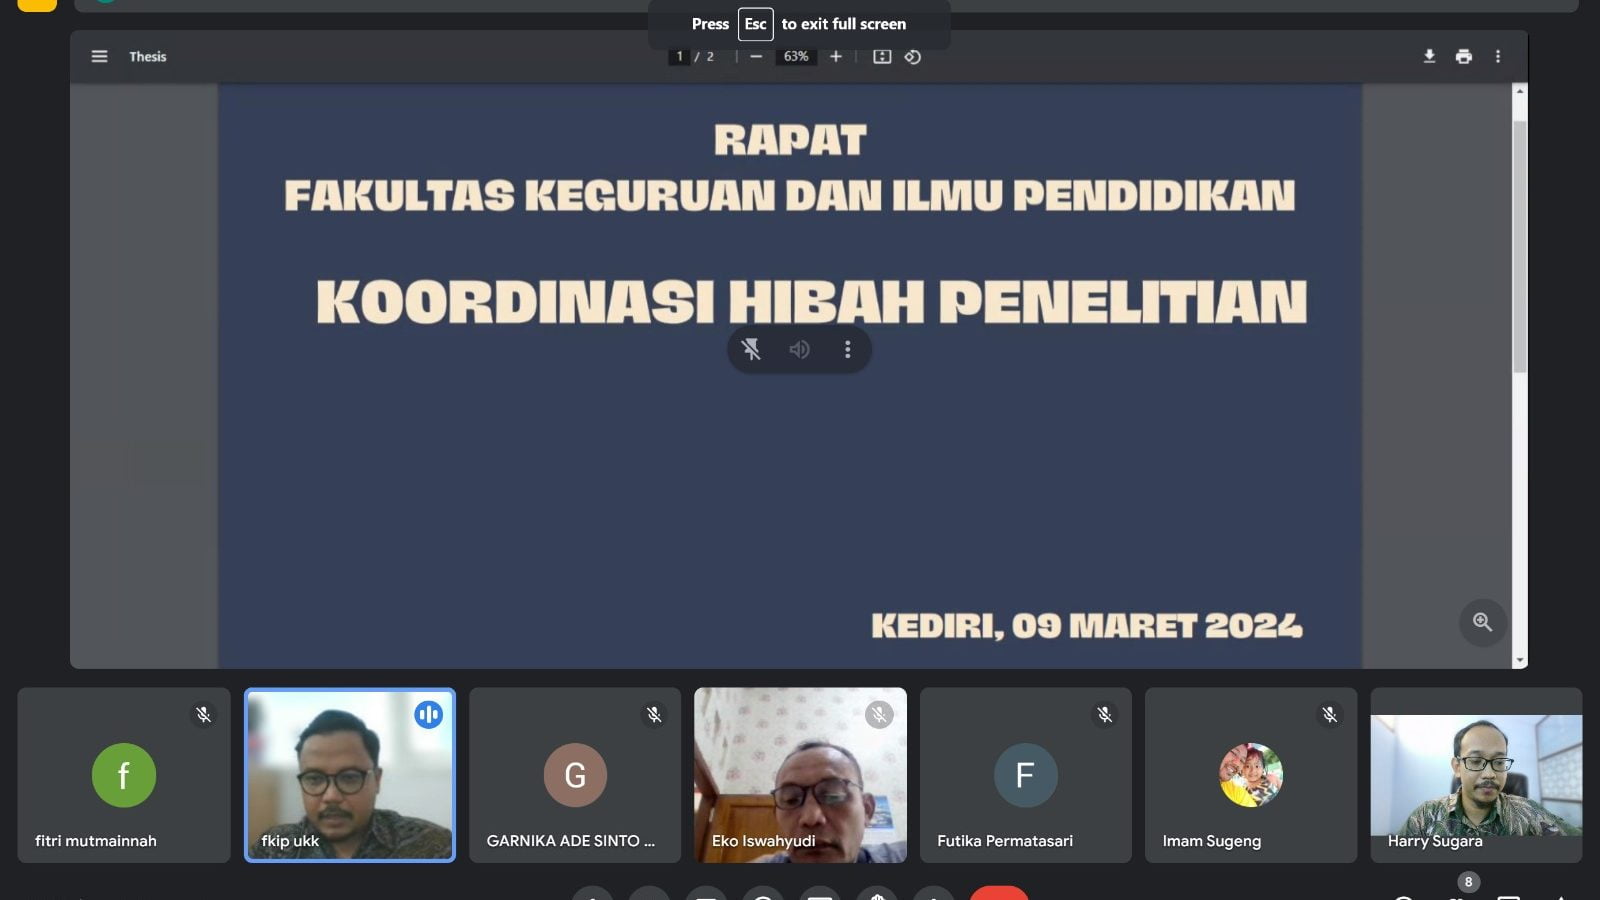Toggle presentation audio speaker icon

(x=799, y=349)
